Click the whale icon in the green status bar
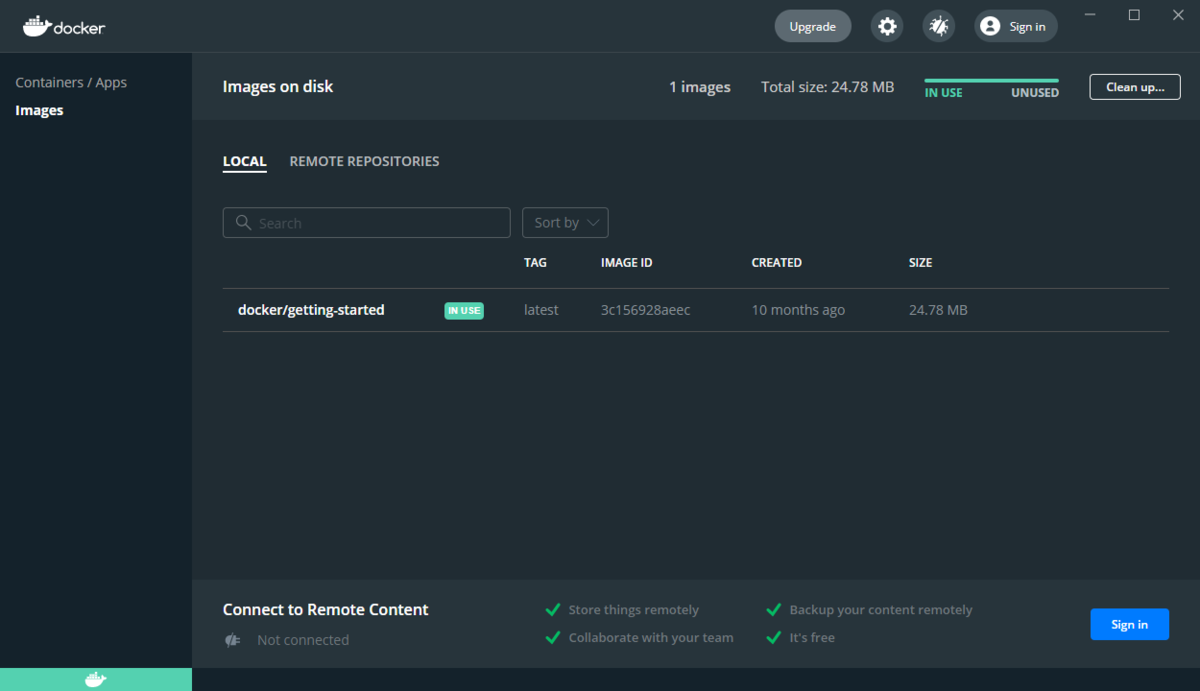 click(96, 680)
